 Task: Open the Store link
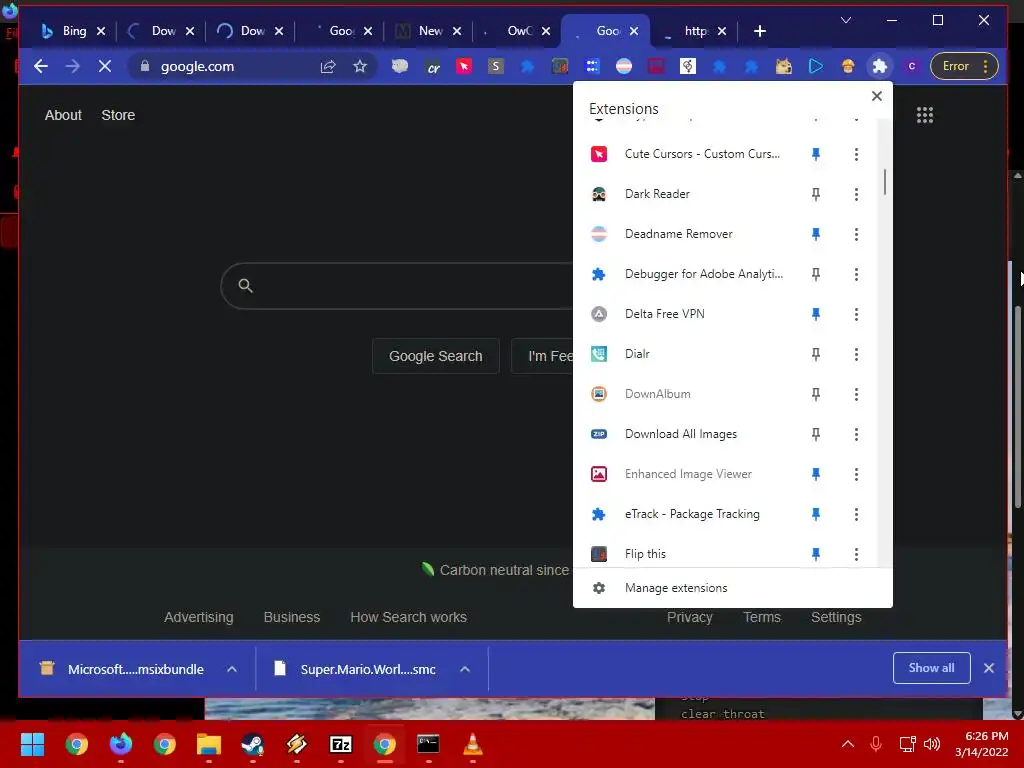[118, 115]
